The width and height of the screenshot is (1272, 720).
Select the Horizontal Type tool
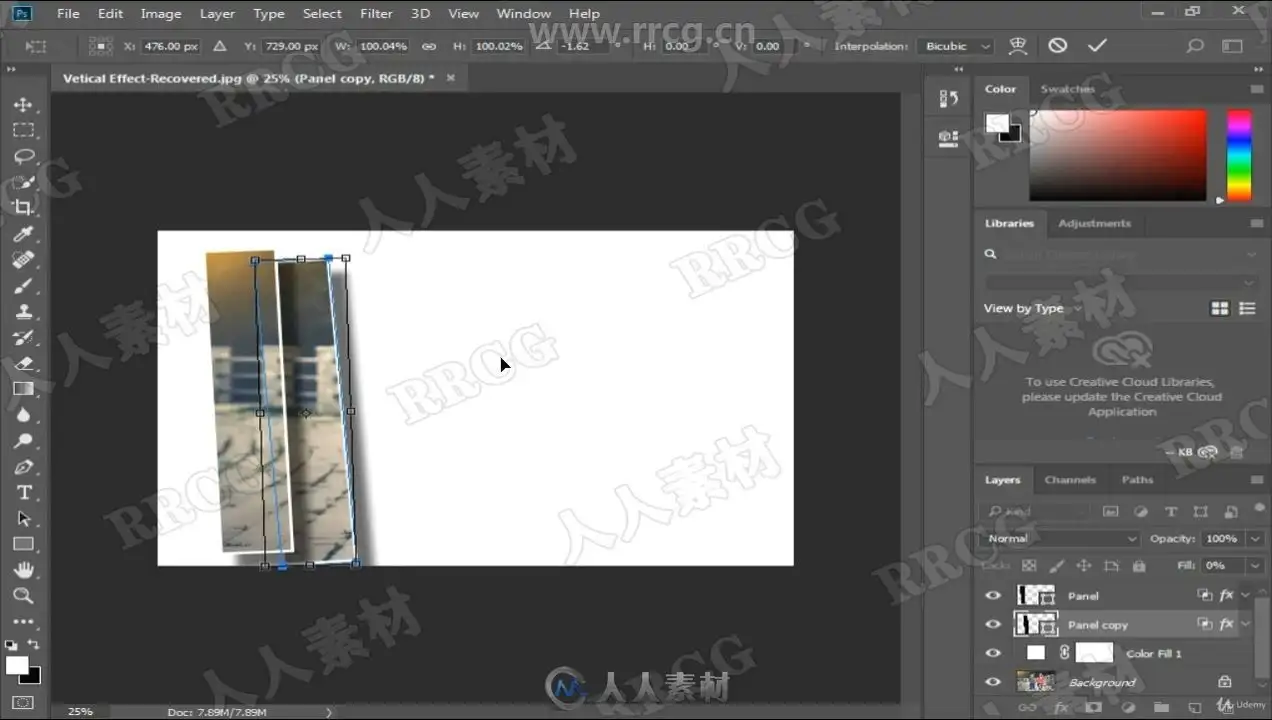click(x=23, y=493)
